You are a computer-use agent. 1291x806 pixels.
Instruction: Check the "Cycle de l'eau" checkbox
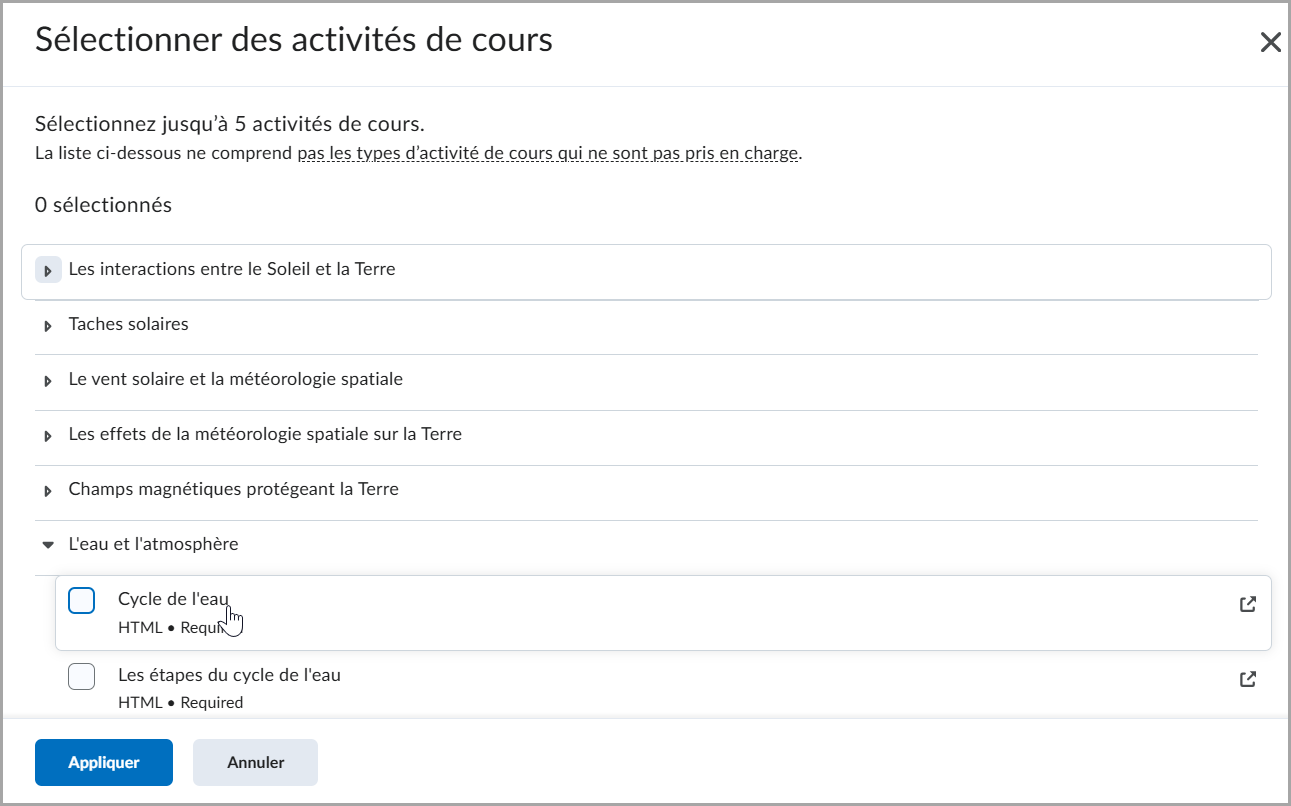click(x=81, y=600)
